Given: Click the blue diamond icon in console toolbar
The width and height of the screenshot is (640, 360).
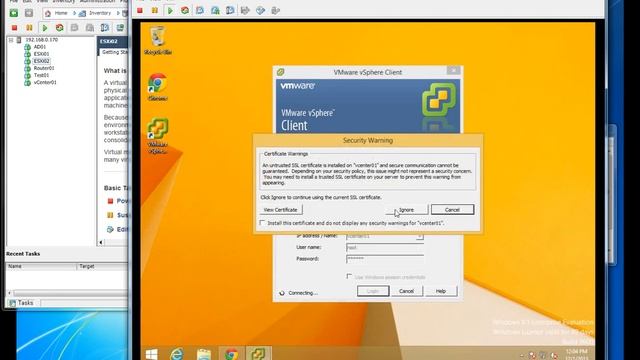Looking at the screenshot, I should pyautogui.click(x=260, y=11).
